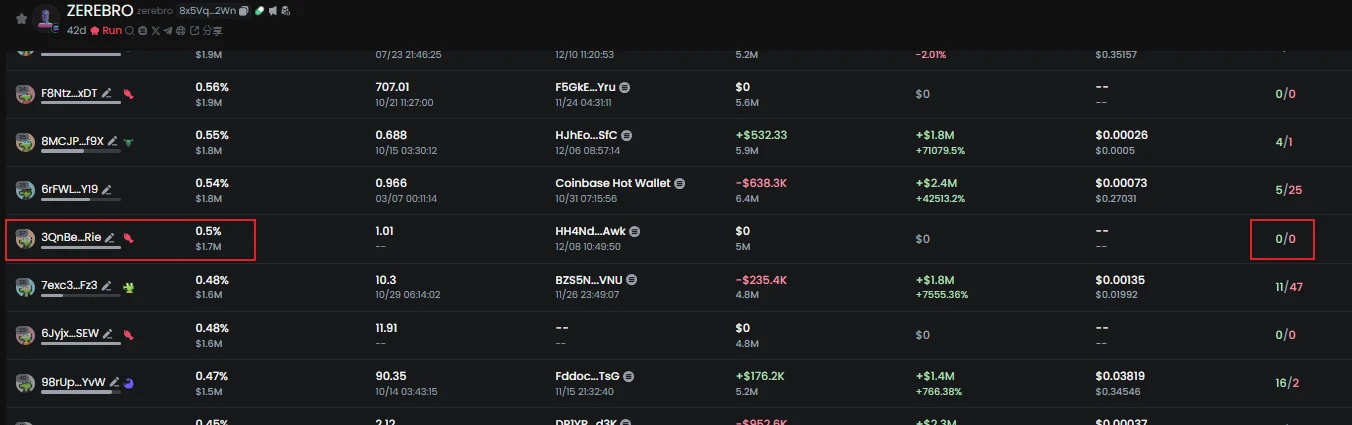Image resolution: width=1352 pixels, height=425 pixels.
Task: Open wallet address 3QnBe...Rie
Action: click(70, 237)
